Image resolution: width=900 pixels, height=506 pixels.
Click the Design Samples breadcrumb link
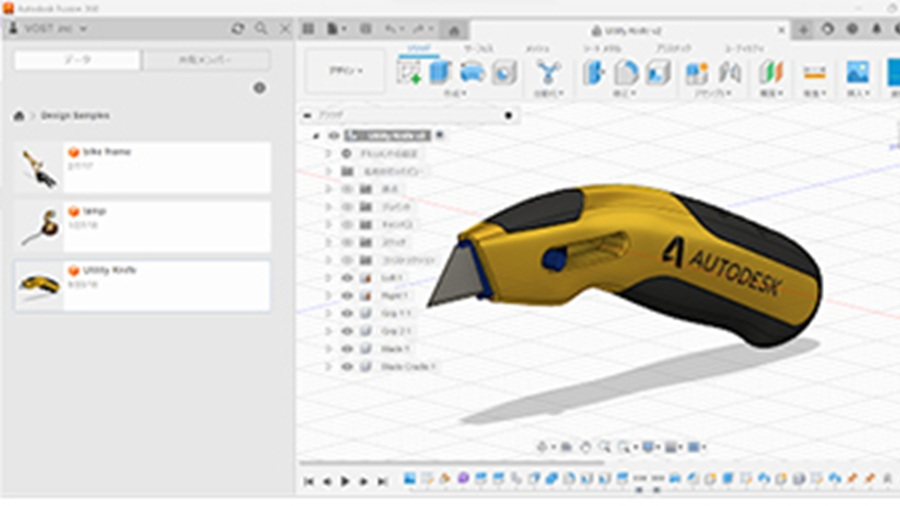pyautogui.click(x=75, y=116)
